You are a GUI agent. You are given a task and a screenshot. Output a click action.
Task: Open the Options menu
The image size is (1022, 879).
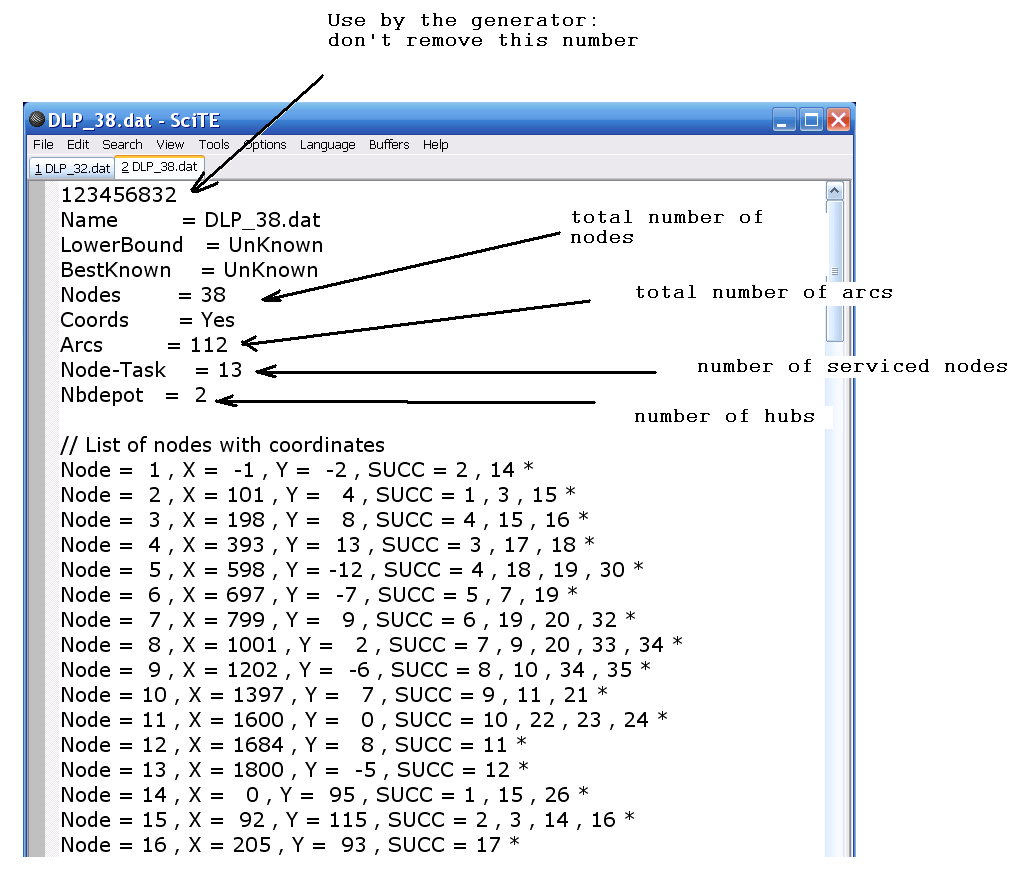click(x=265, y=145)
